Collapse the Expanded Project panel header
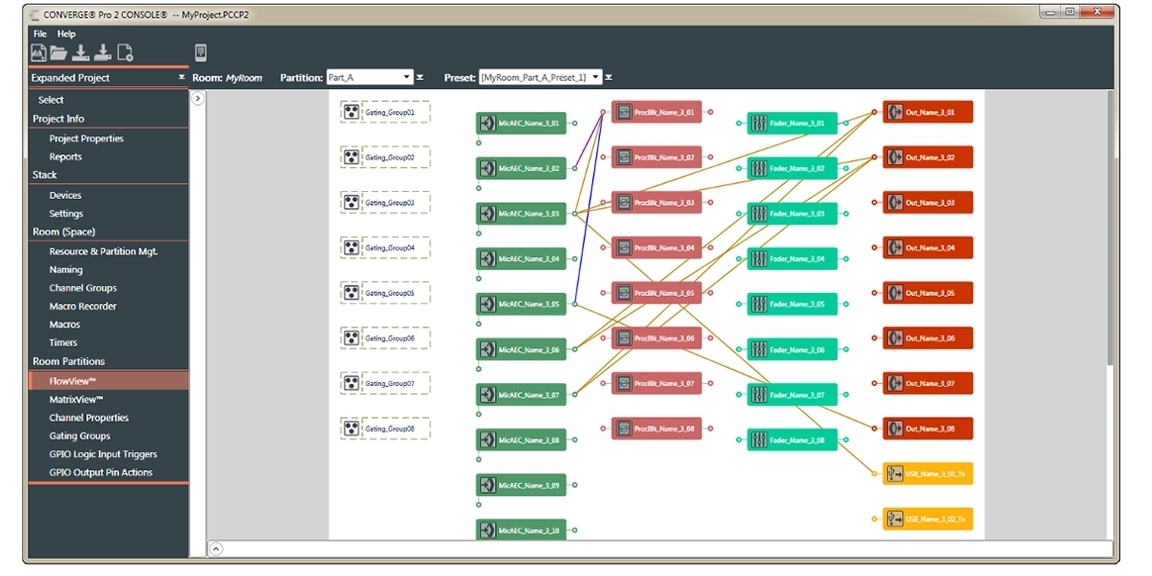Viewport: 1152px width, 576px height. coord(181,77)
